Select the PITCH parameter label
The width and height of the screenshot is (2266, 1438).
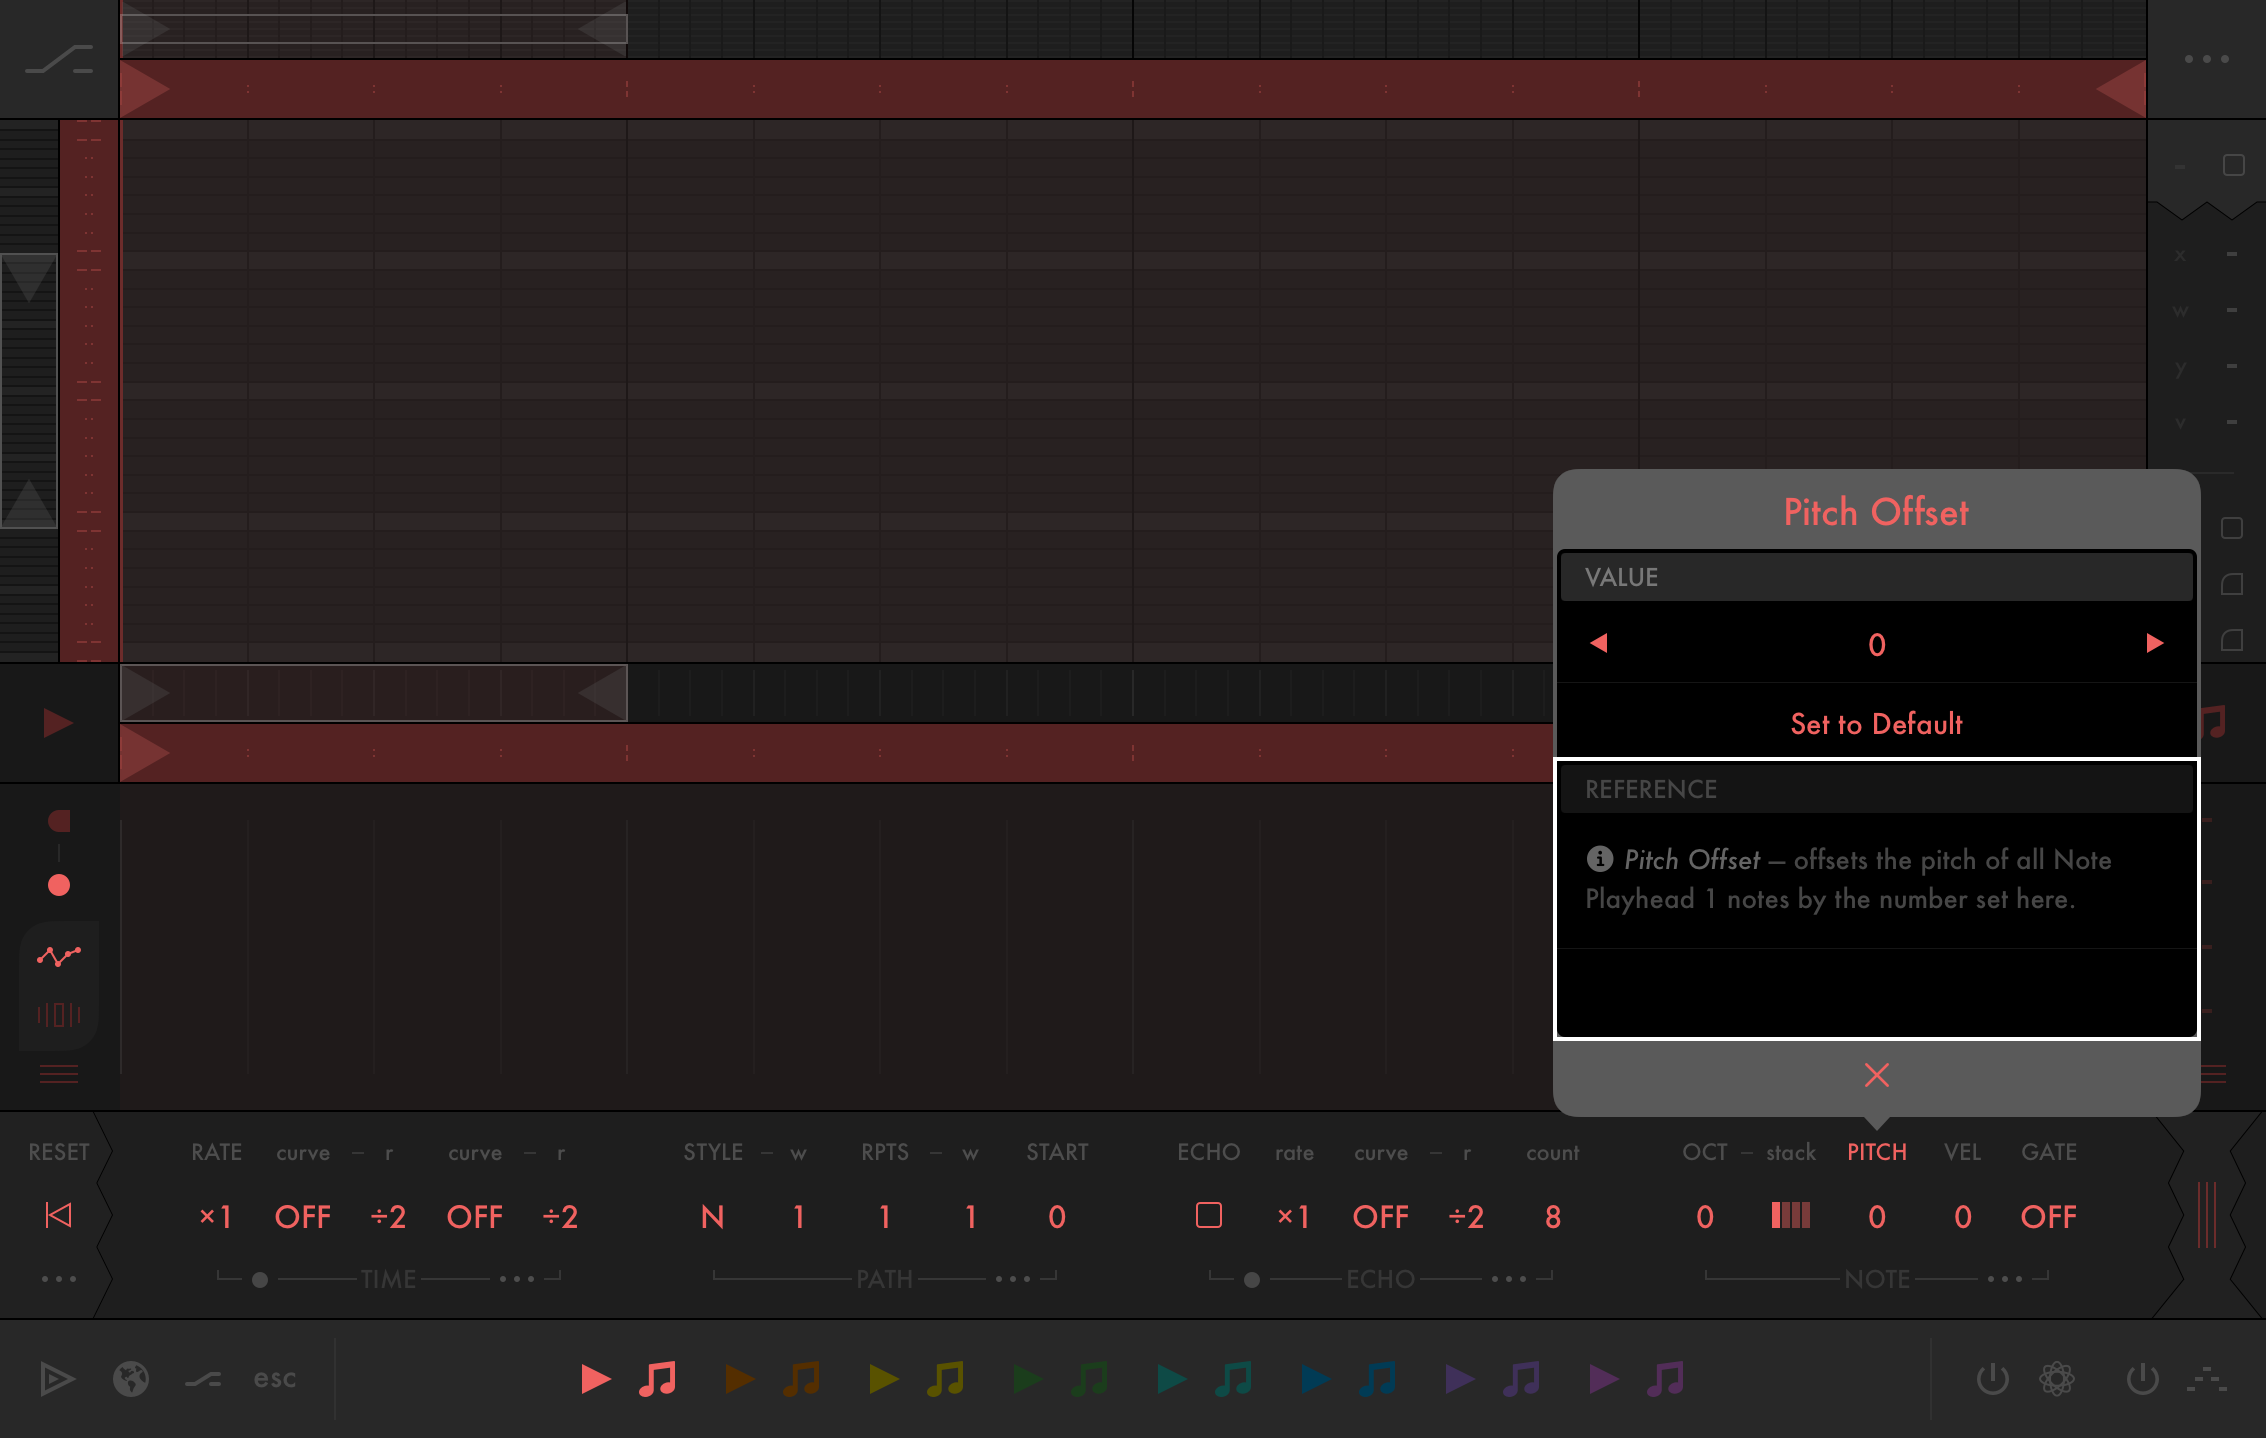[x=1876, y=1152]
